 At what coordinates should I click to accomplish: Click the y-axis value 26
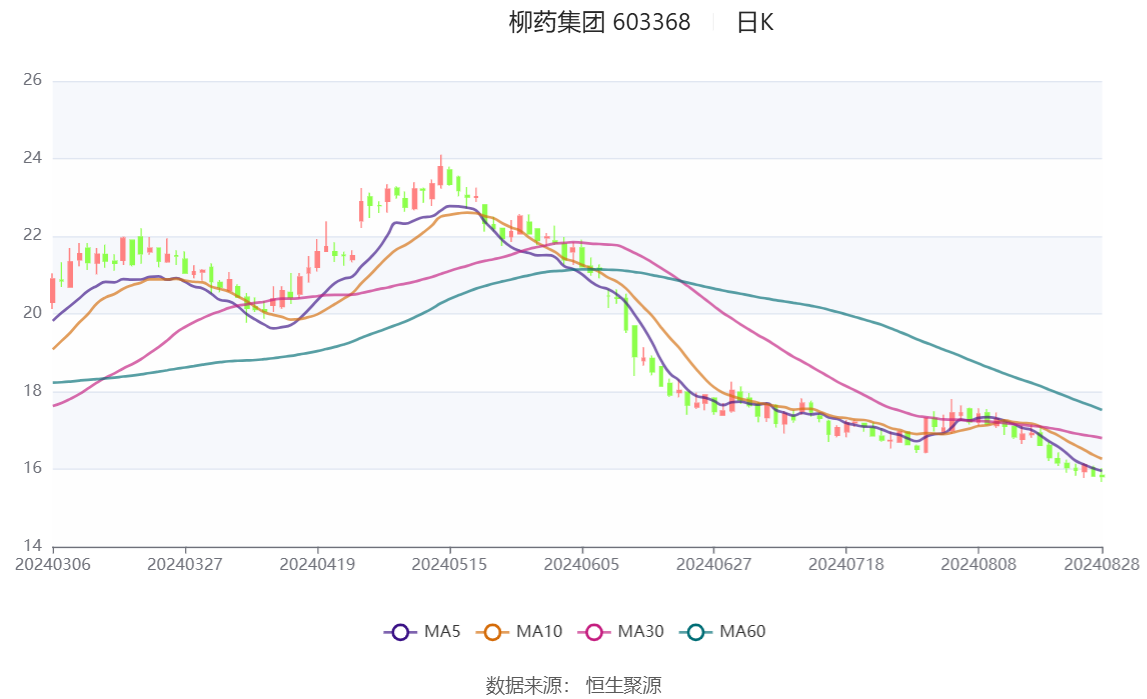coord(32,80)
